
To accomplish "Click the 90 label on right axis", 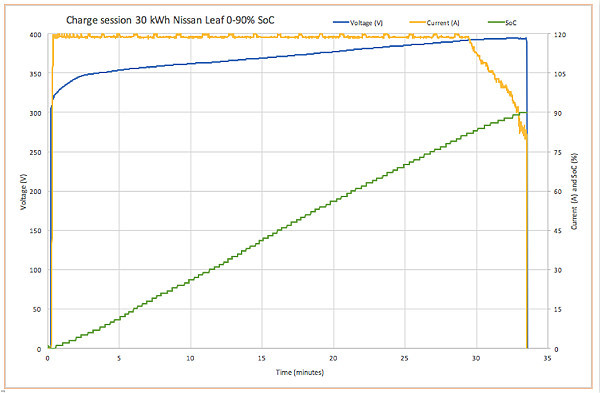I will (558, 113).
